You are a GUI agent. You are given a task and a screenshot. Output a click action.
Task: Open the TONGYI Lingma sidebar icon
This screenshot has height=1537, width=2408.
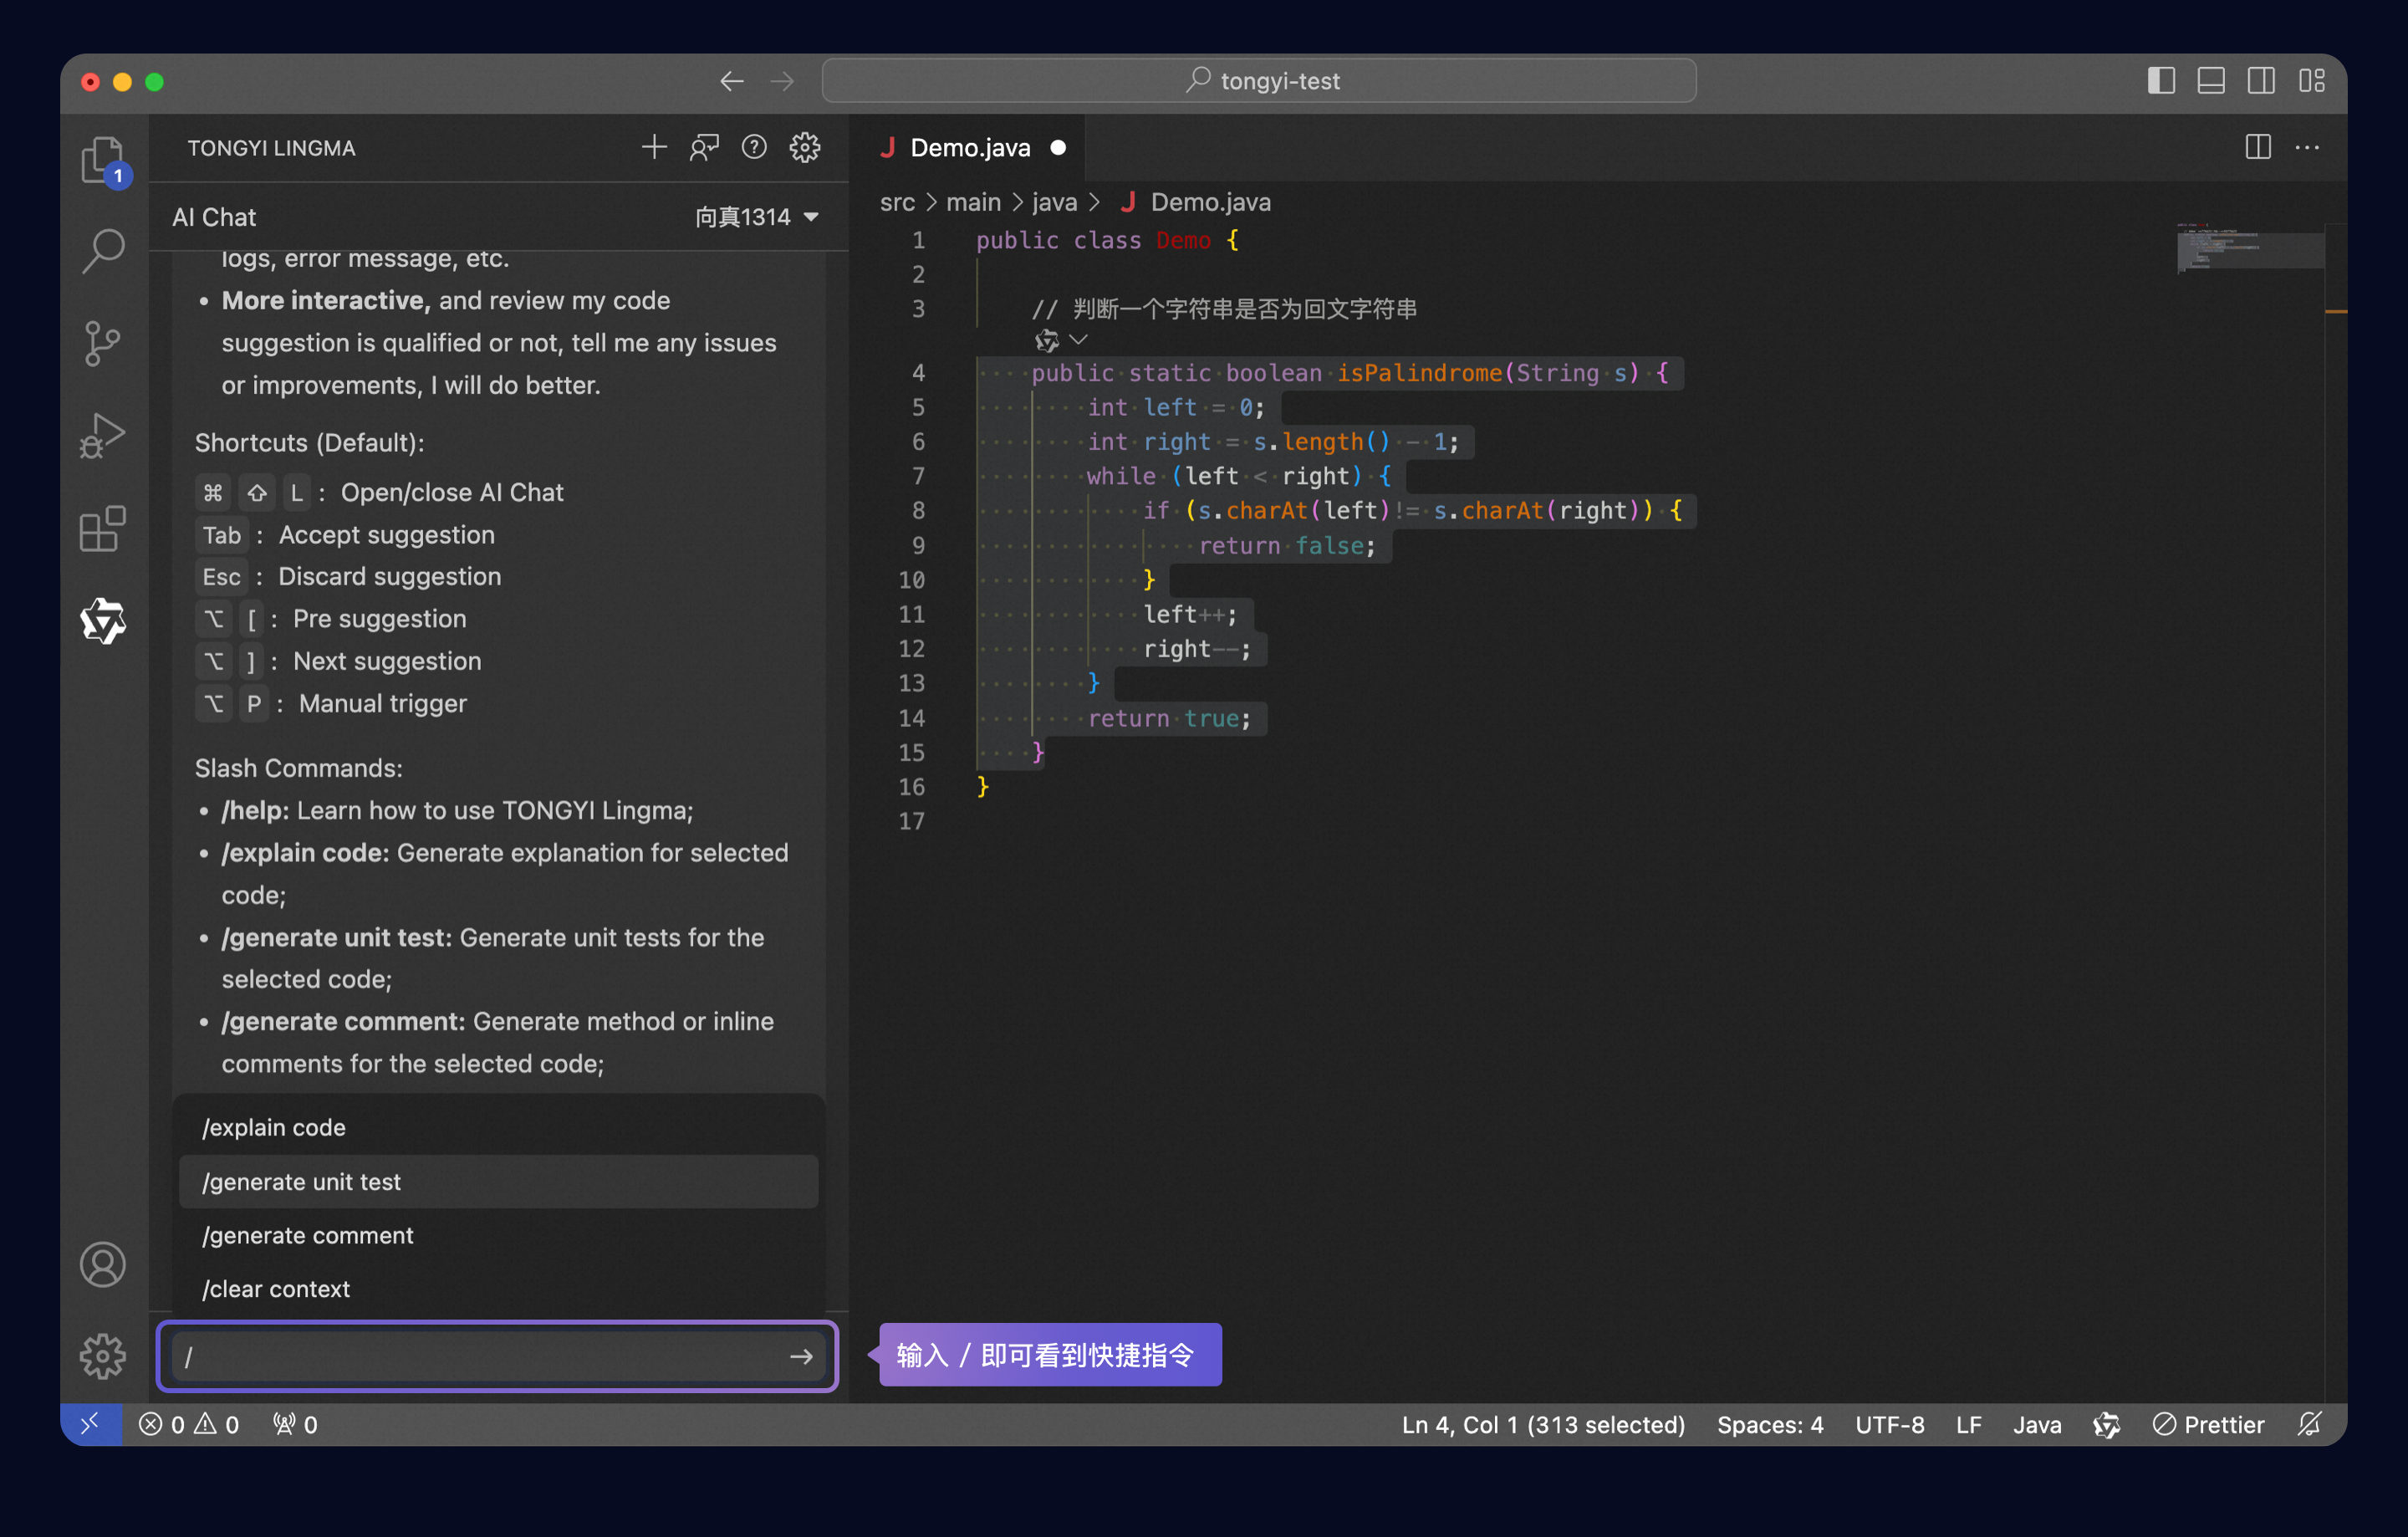(102, 622)
